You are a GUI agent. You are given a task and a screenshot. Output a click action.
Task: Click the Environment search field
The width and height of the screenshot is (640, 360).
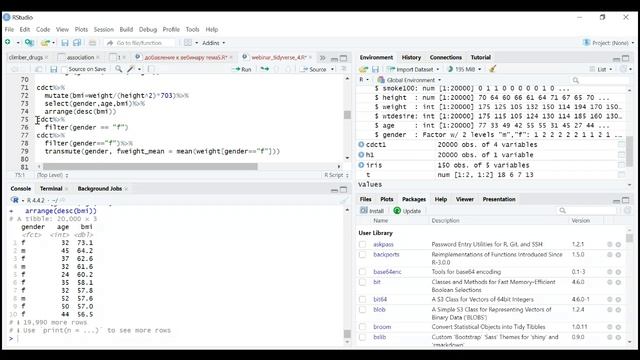(600, 80)
